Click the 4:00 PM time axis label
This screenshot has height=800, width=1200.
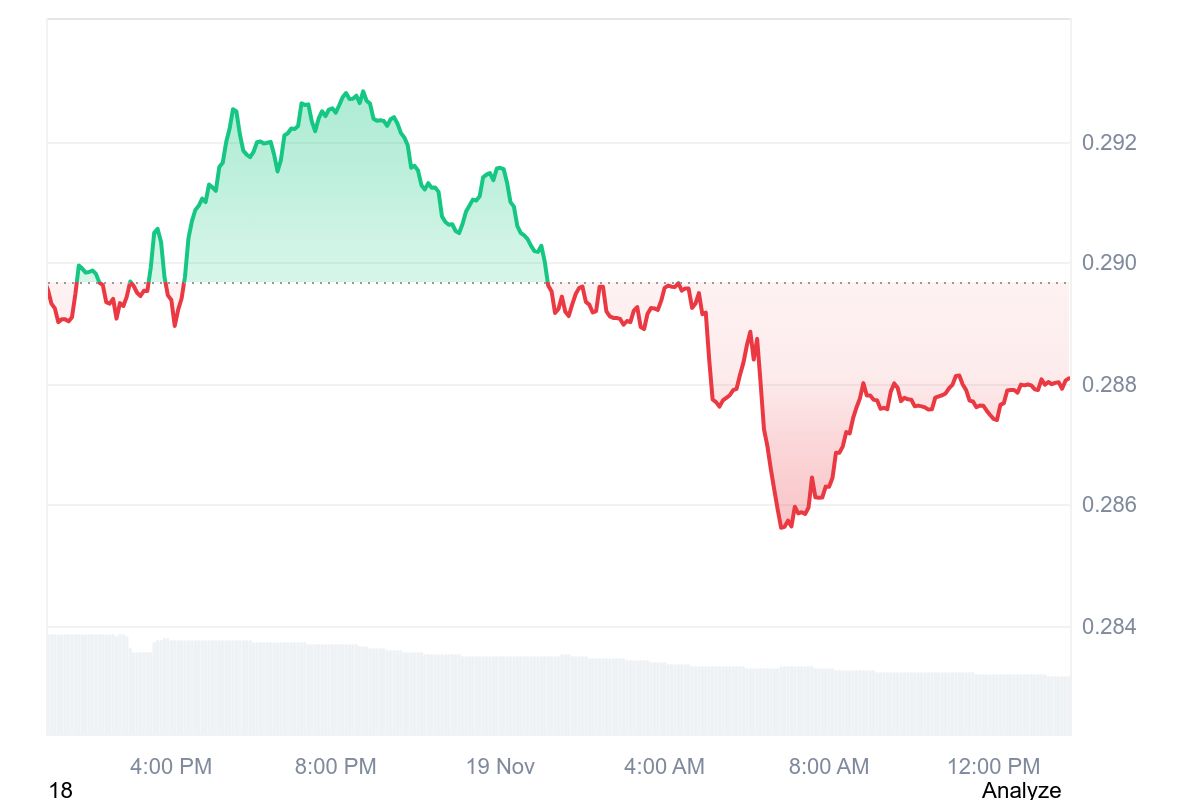(x=171, y=767)
